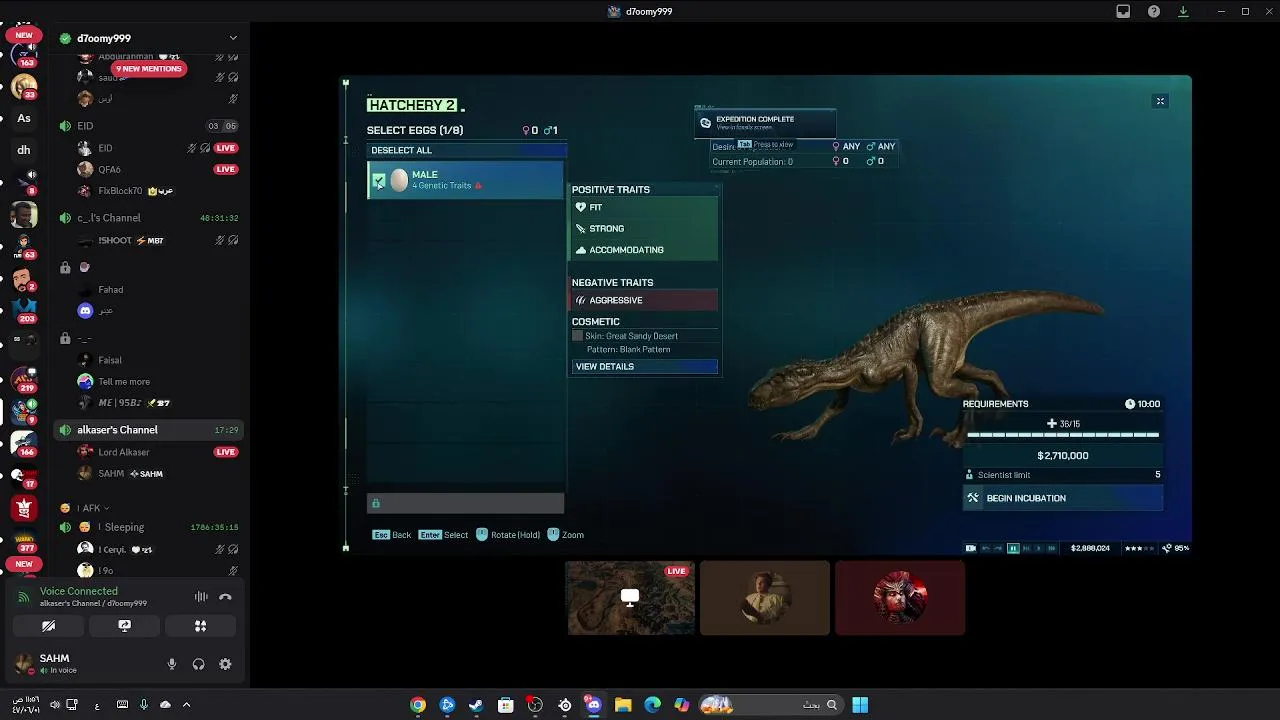Open the Discord inbox icon in title bar
This screenshot has height=720, width=1280.
coord(1123,11)
